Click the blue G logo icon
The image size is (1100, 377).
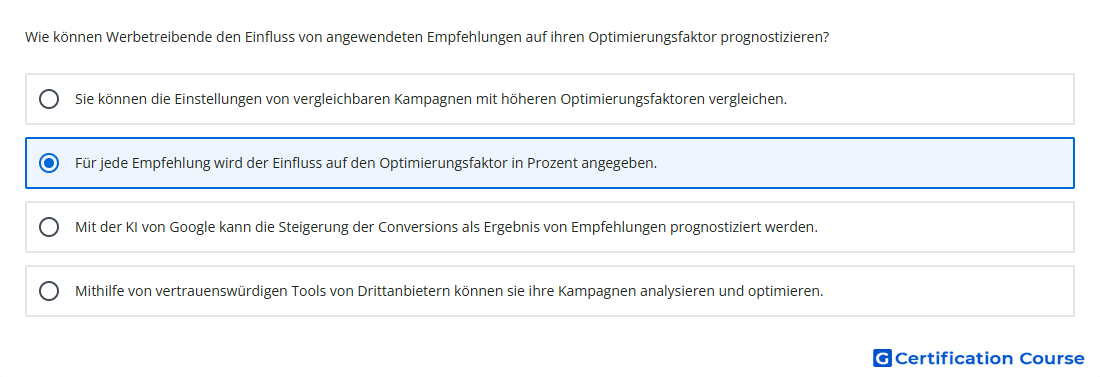[882, 358]
